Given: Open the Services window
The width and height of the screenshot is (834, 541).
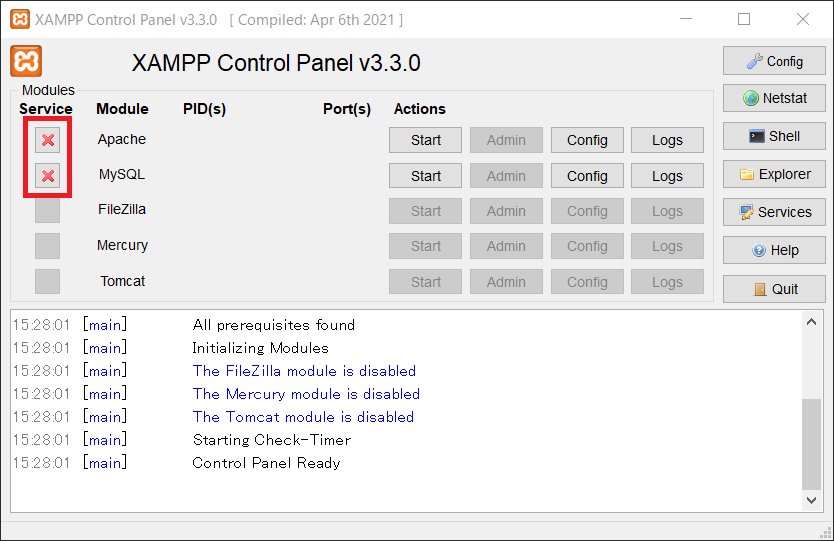Looking at the screenshot, I should pyautogui.click(x=774, y=212).
